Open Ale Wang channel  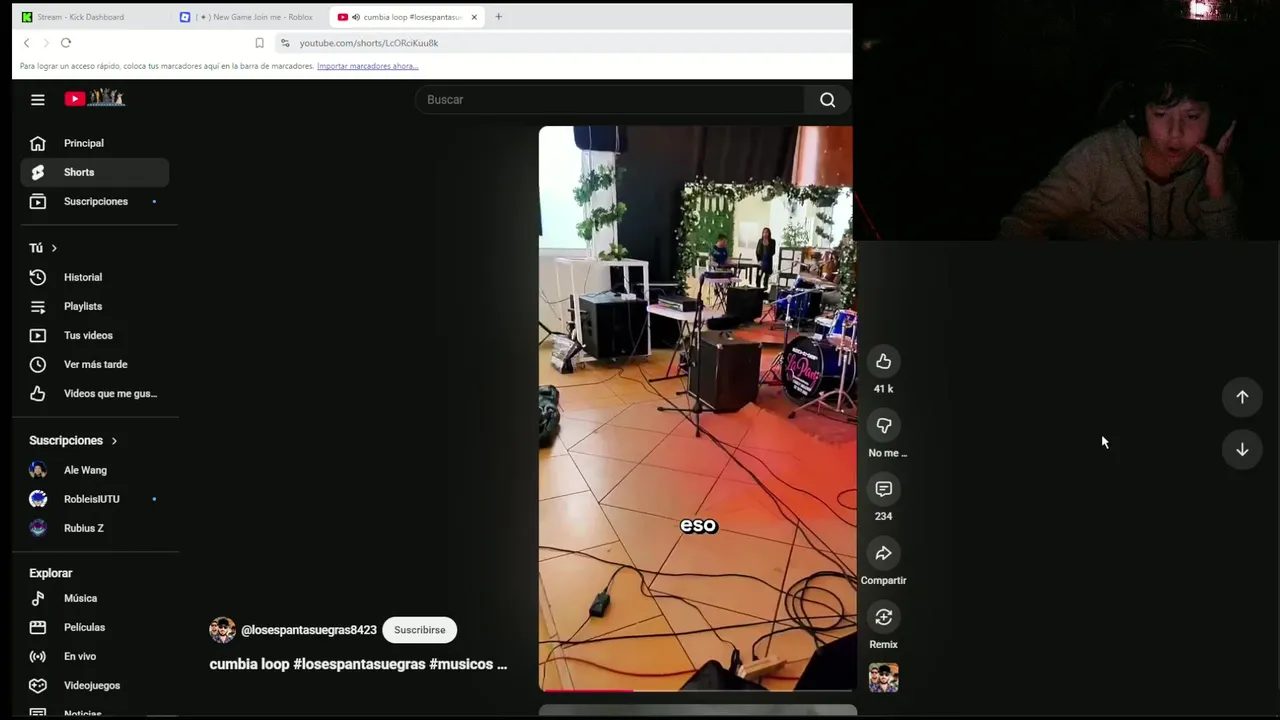[95, 470]
